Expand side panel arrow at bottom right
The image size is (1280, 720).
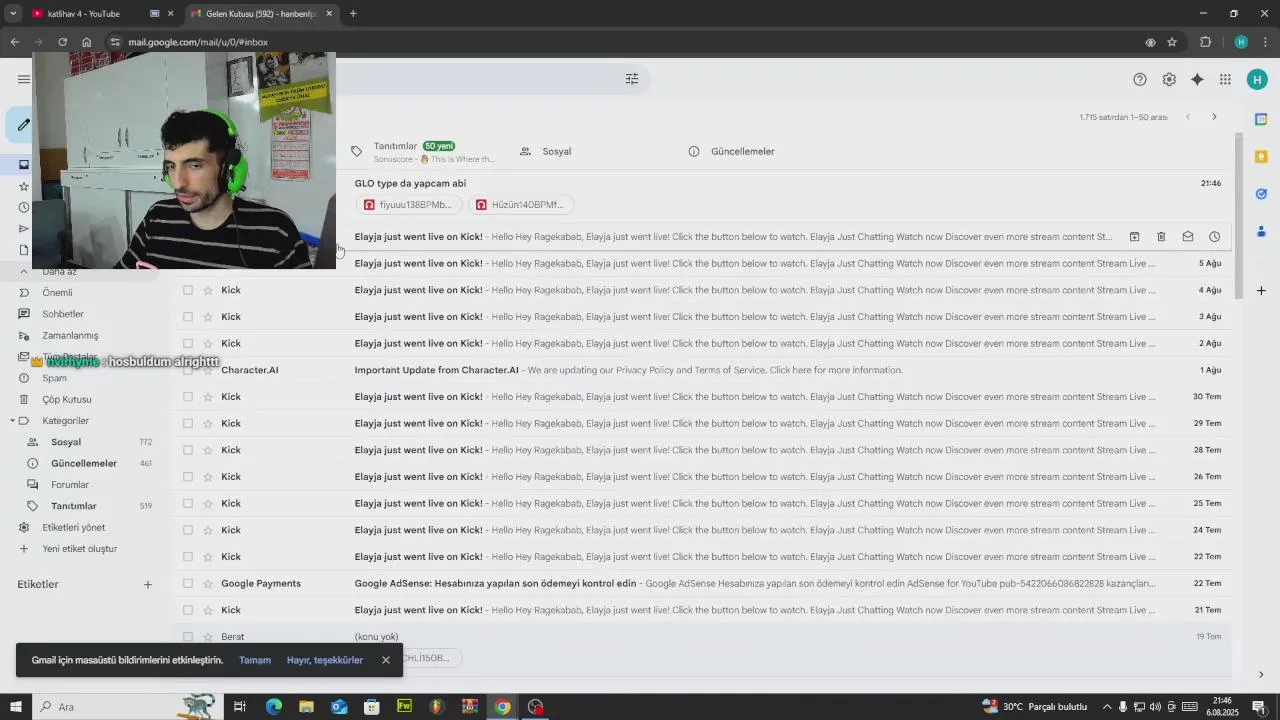point(1261,675)
